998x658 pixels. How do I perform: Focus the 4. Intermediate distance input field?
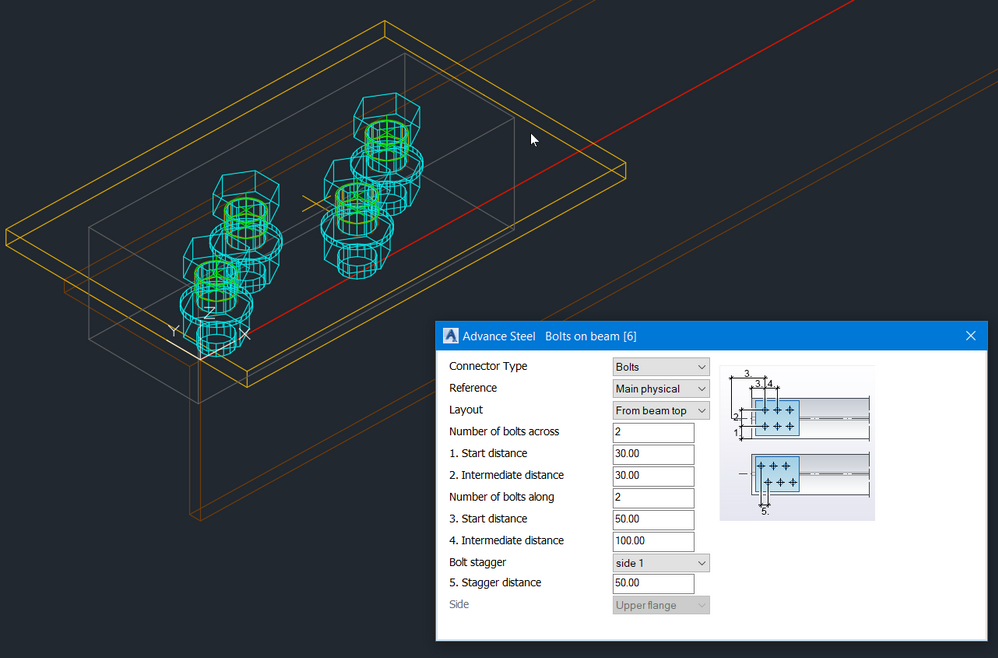click(x=653, y=541)
